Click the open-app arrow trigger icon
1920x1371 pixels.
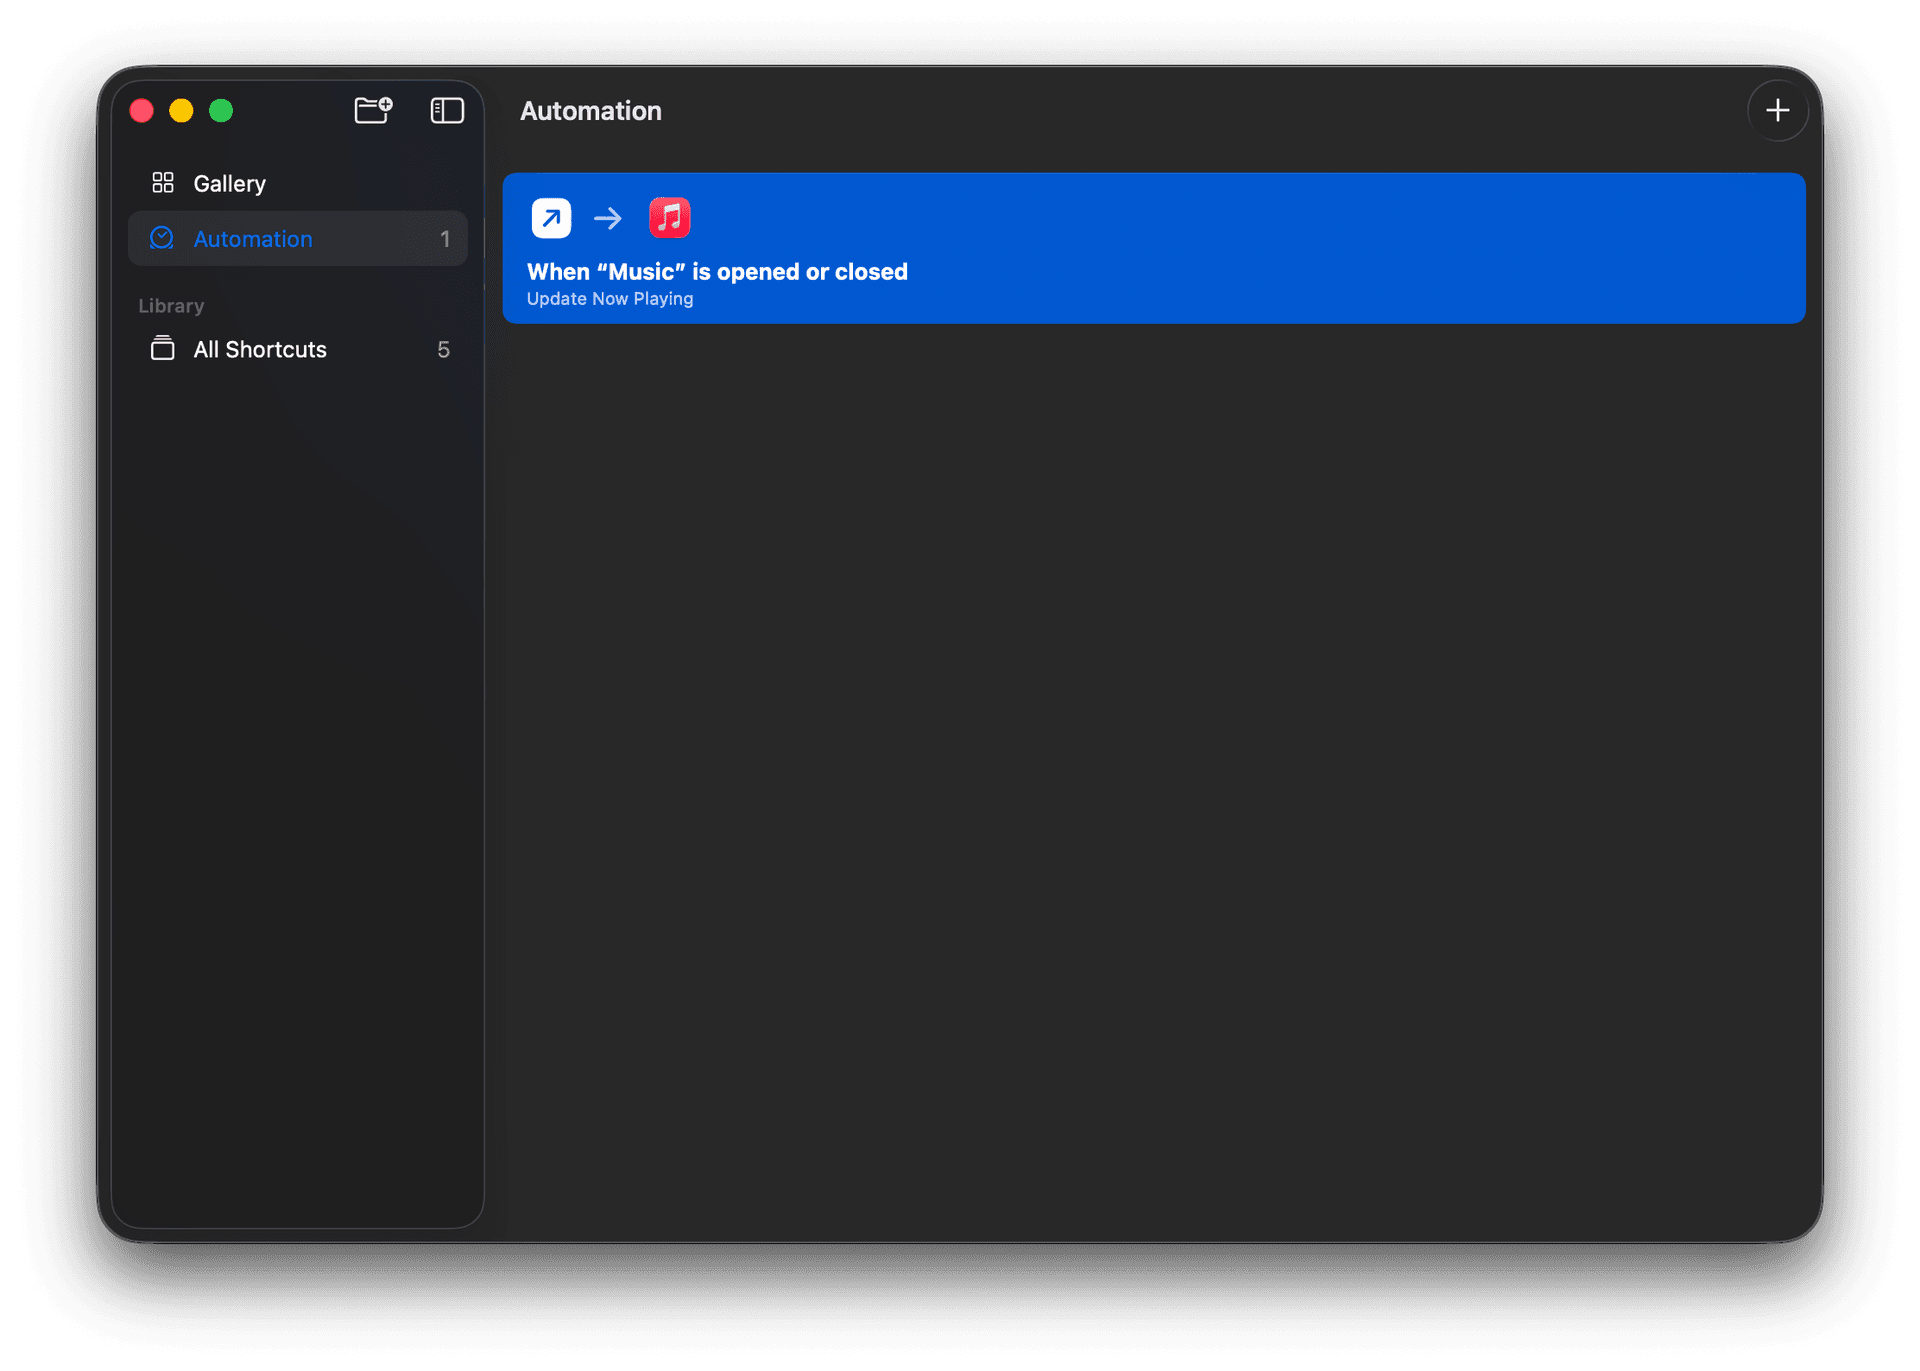click(x=551, y=217)
